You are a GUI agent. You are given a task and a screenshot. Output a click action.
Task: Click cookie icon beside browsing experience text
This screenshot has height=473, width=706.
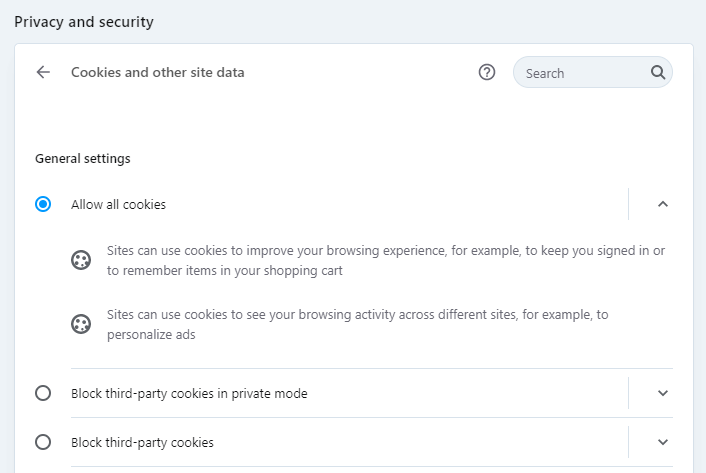point(80,260)
